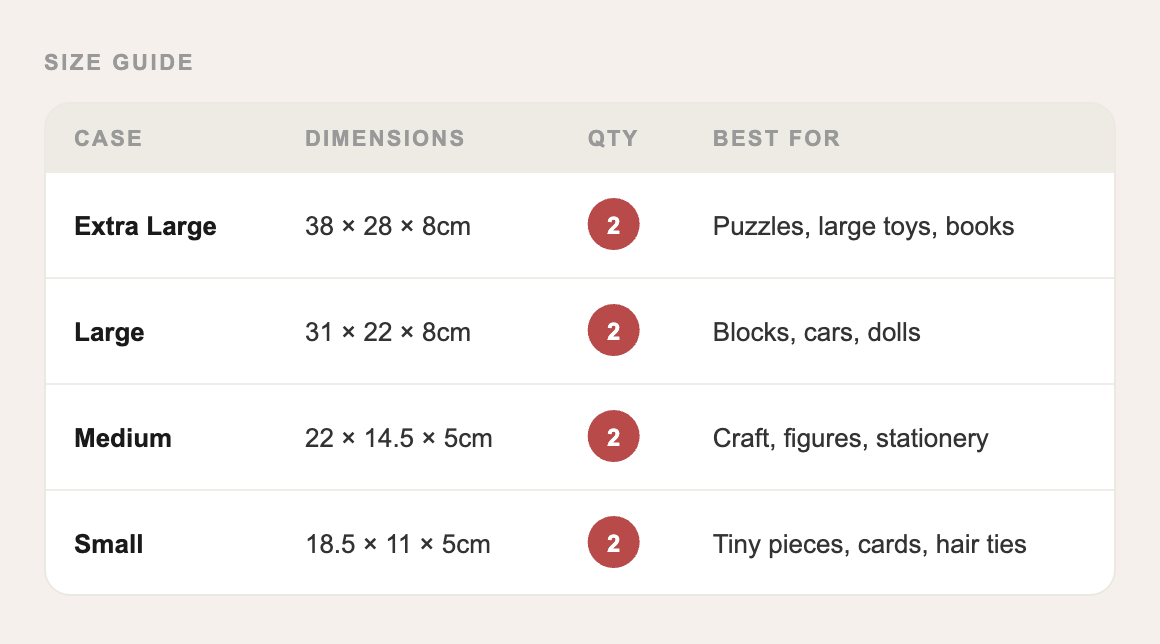Click the quantity badge for Small
This screenshot has width=1160, height=644.
[x=613, y=543]
